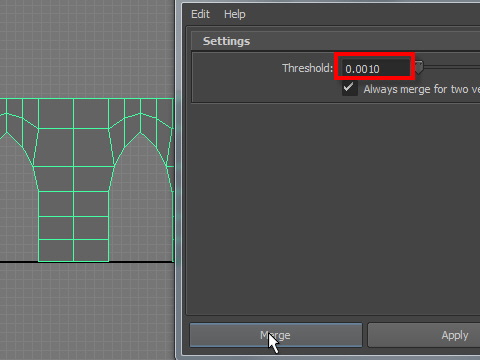Toggle the Always merge for two vertices checkbox
480x360 pixels.
[x=349, y=88]
